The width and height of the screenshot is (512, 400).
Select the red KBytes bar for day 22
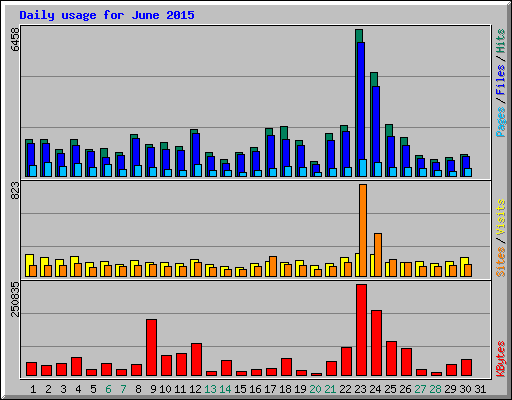coord(346,362)
